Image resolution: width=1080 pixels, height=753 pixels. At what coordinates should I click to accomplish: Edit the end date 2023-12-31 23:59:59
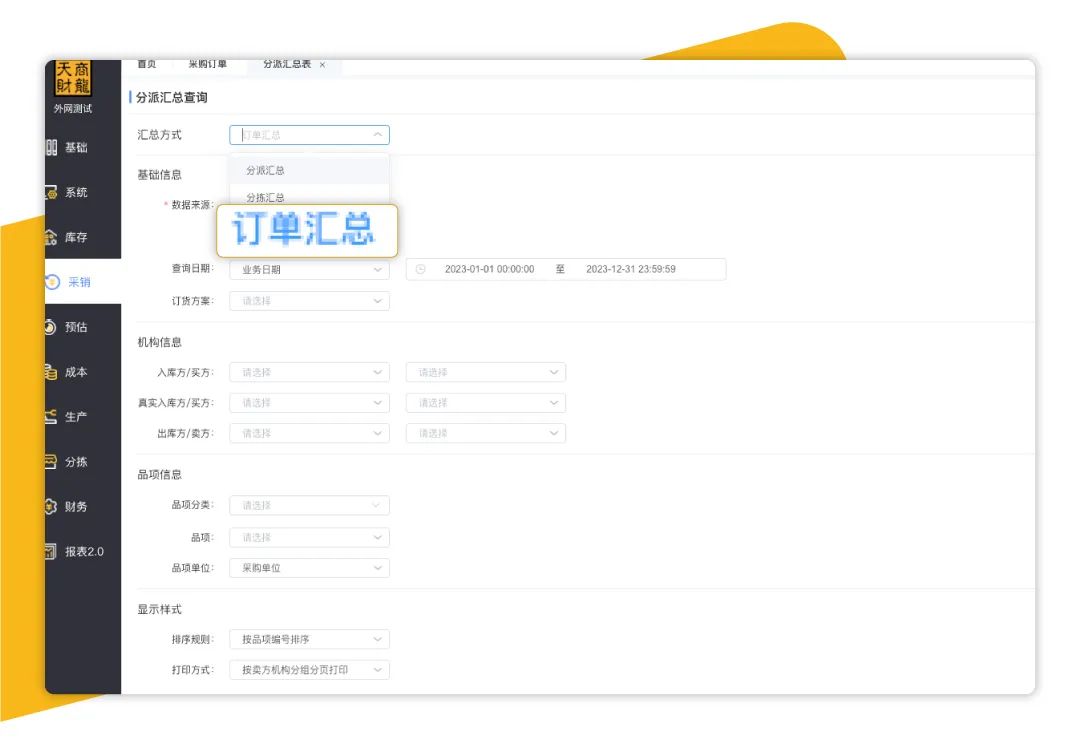tap(631, 269)
